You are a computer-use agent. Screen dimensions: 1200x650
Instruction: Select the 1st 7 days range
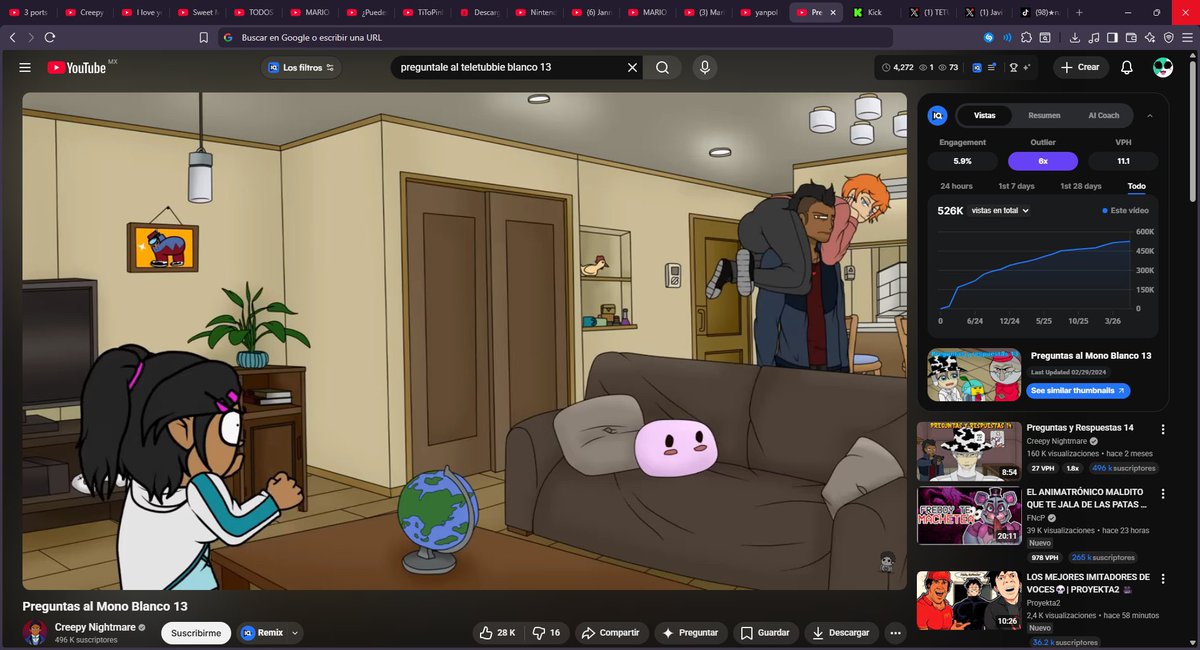point(1016,186)
